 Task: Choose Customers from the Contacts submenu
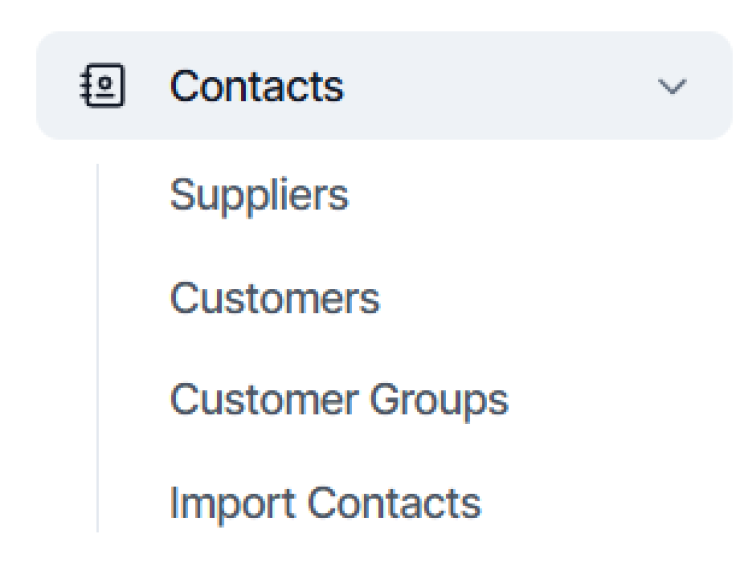tap(275, 298)
